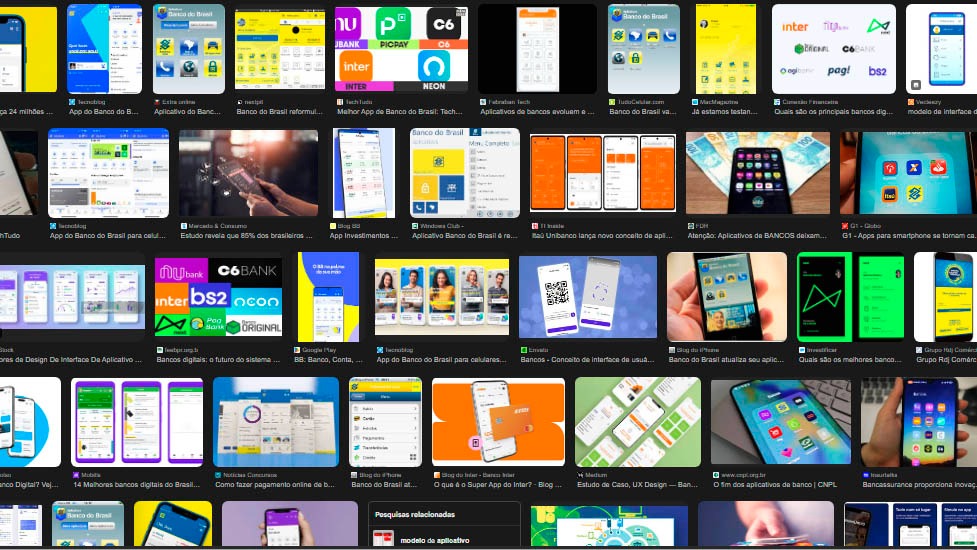Viewport: 977px width, 550px height.
Task: Click the Febraban Tech source favicon
Action: coord(483,102)
